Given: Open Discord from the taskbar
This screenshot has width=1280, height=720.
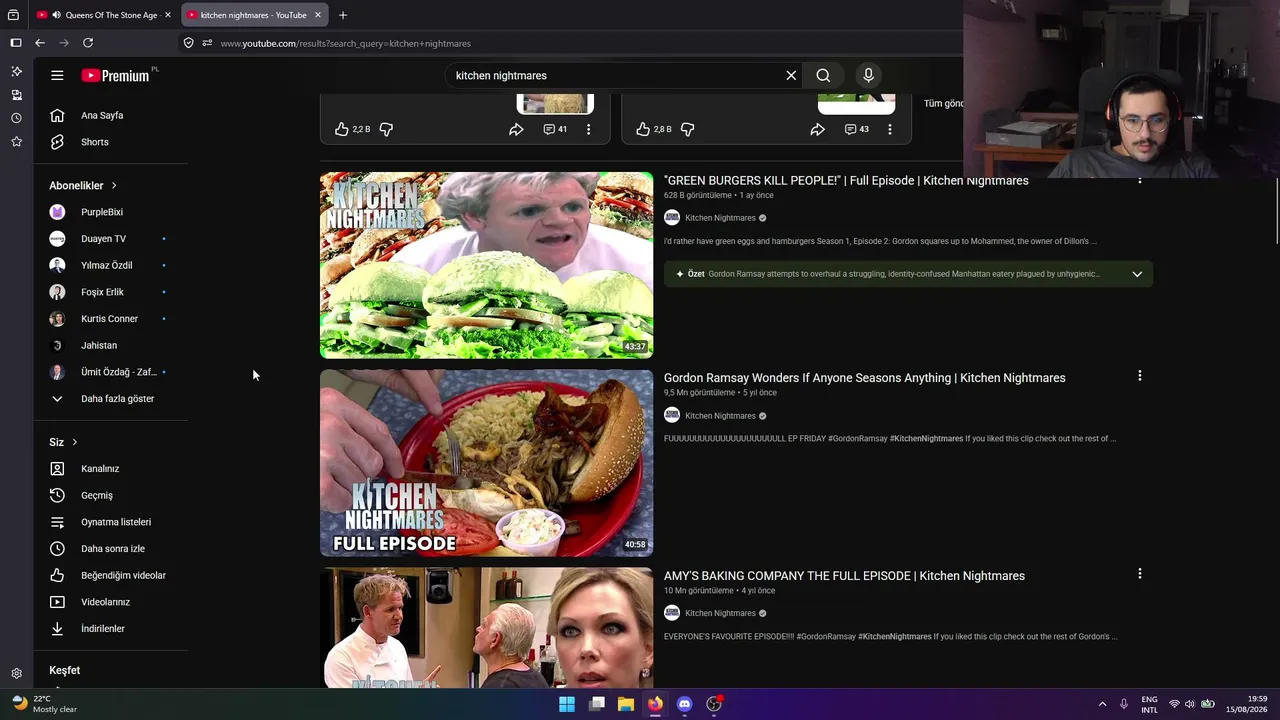Looking at the screenshot, I should click(684, 704).
